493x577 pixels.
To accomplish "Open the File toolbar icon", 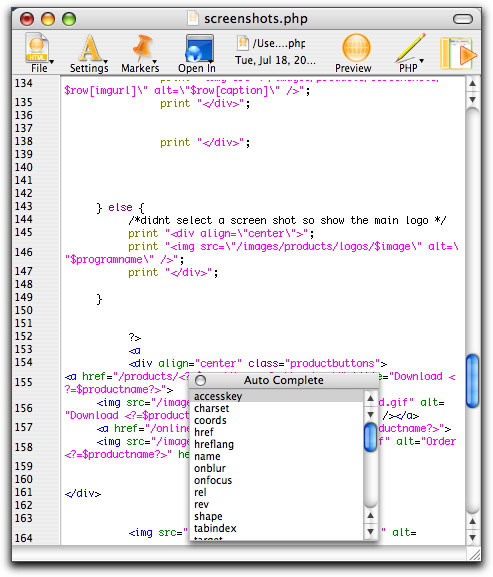I will [x=36, y=48].
